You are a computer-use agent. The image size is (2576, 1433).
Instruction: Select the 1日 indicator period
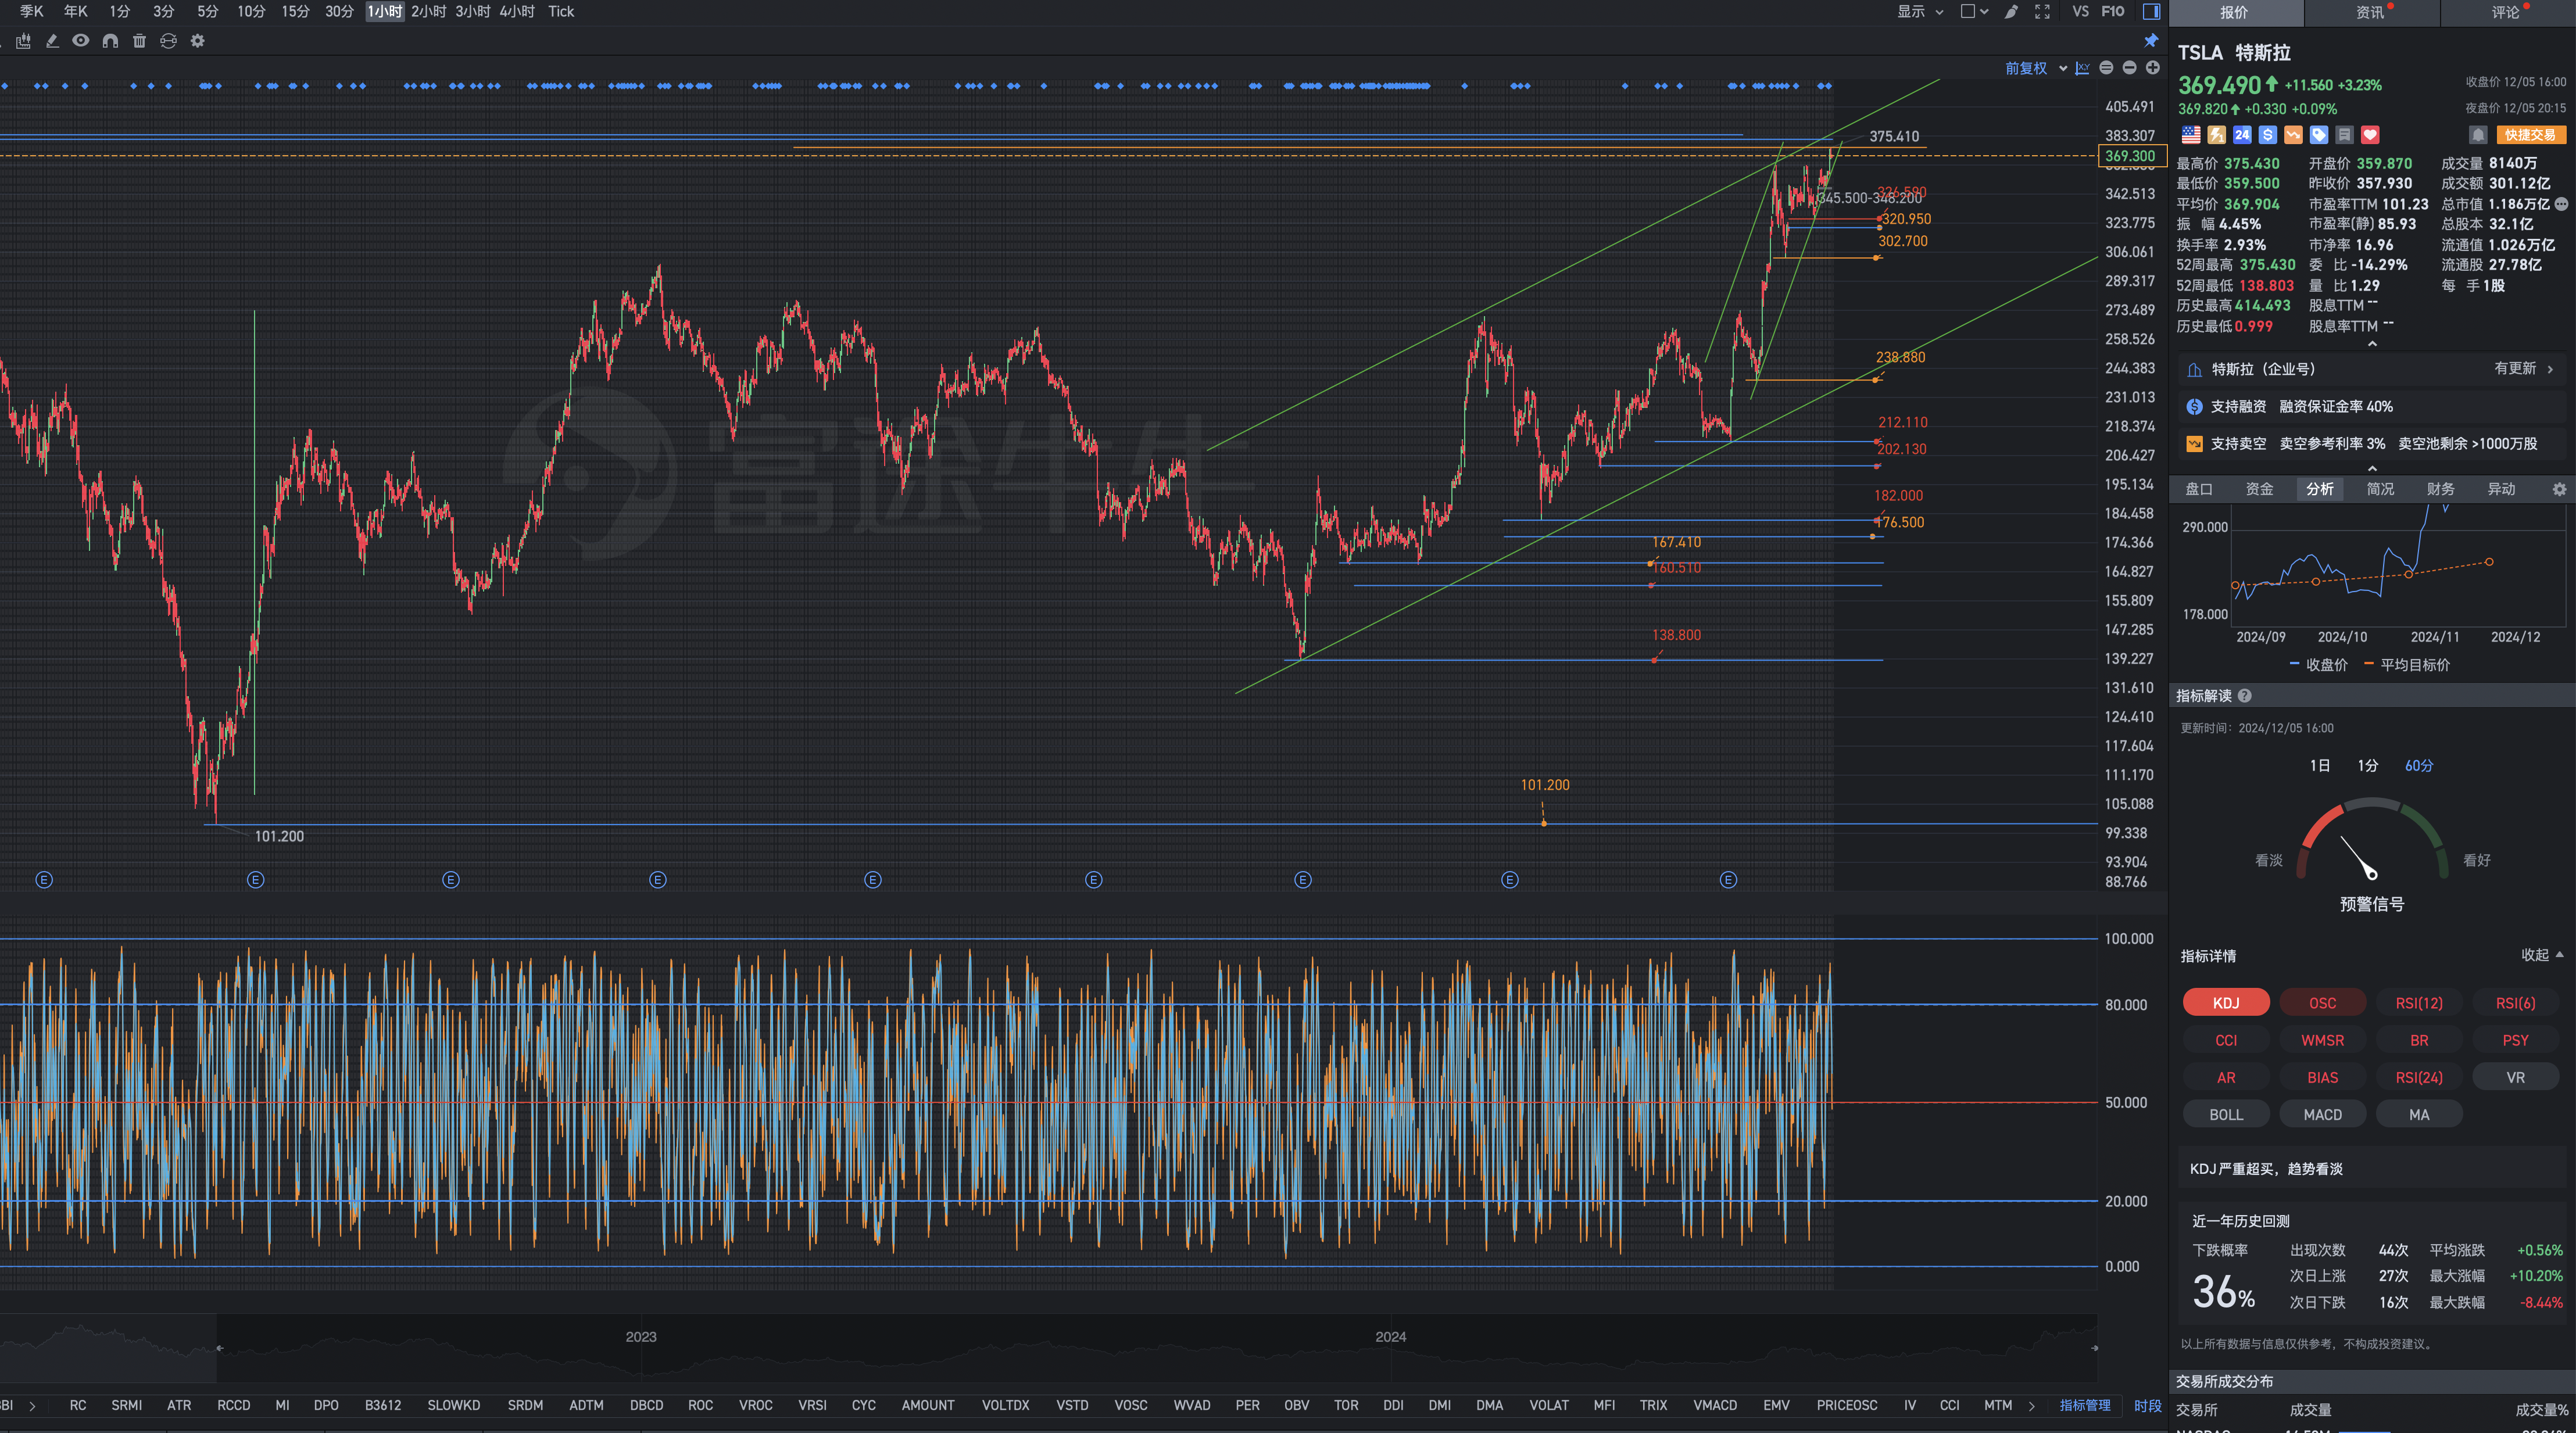coord(2320,766)
